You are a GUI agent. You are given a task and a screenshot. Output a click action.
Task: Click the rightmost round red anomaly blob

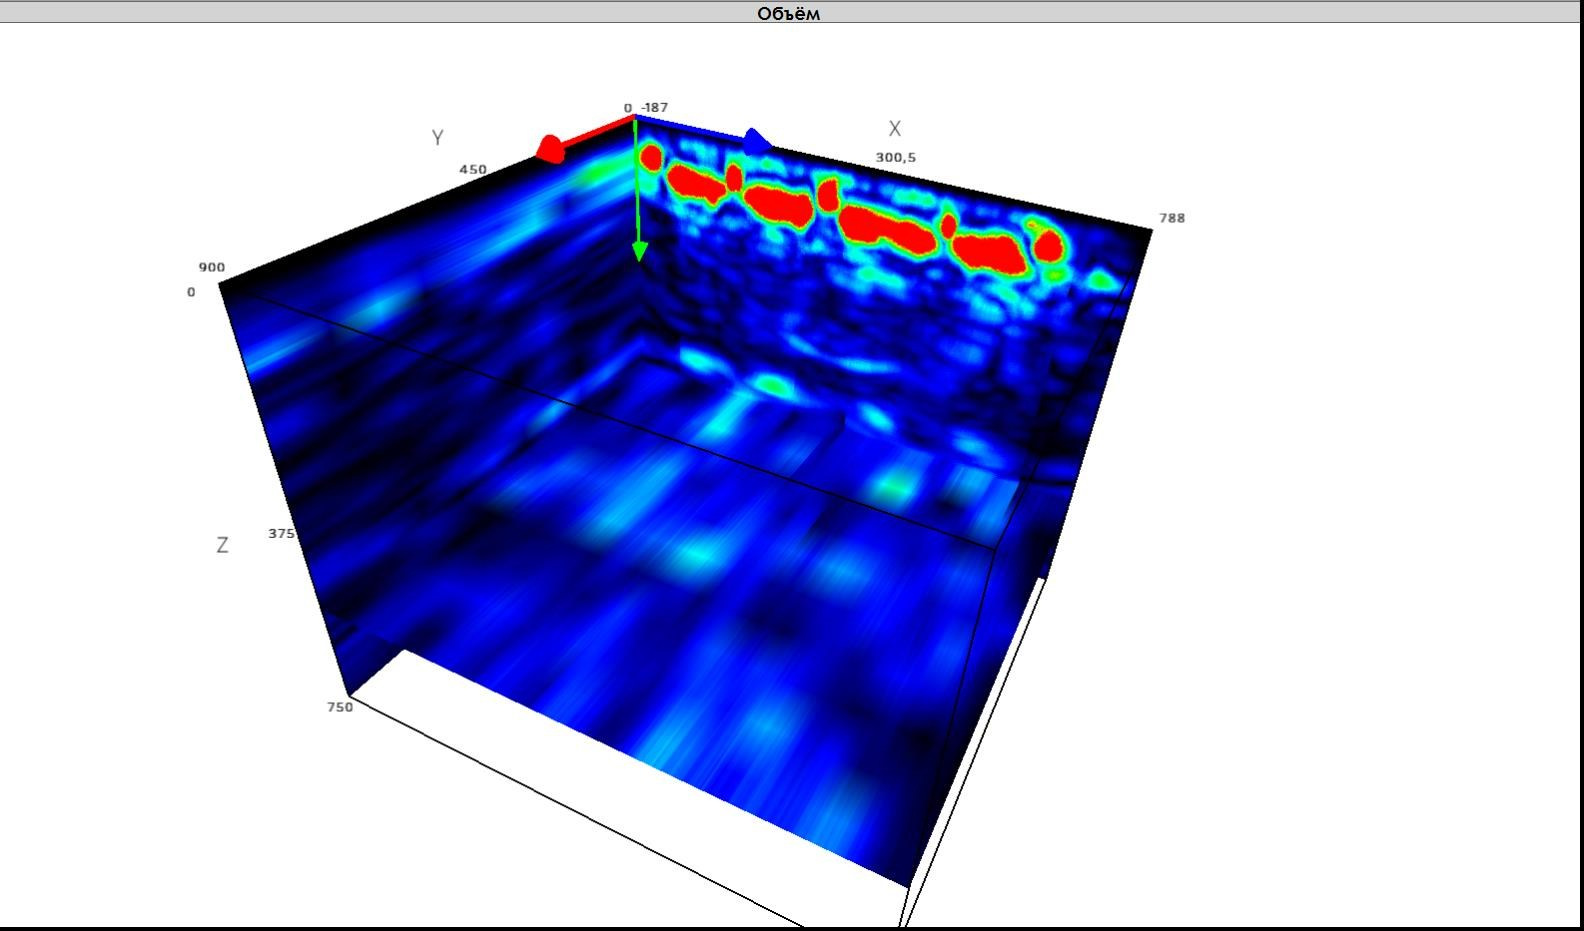pos(1048,244)
